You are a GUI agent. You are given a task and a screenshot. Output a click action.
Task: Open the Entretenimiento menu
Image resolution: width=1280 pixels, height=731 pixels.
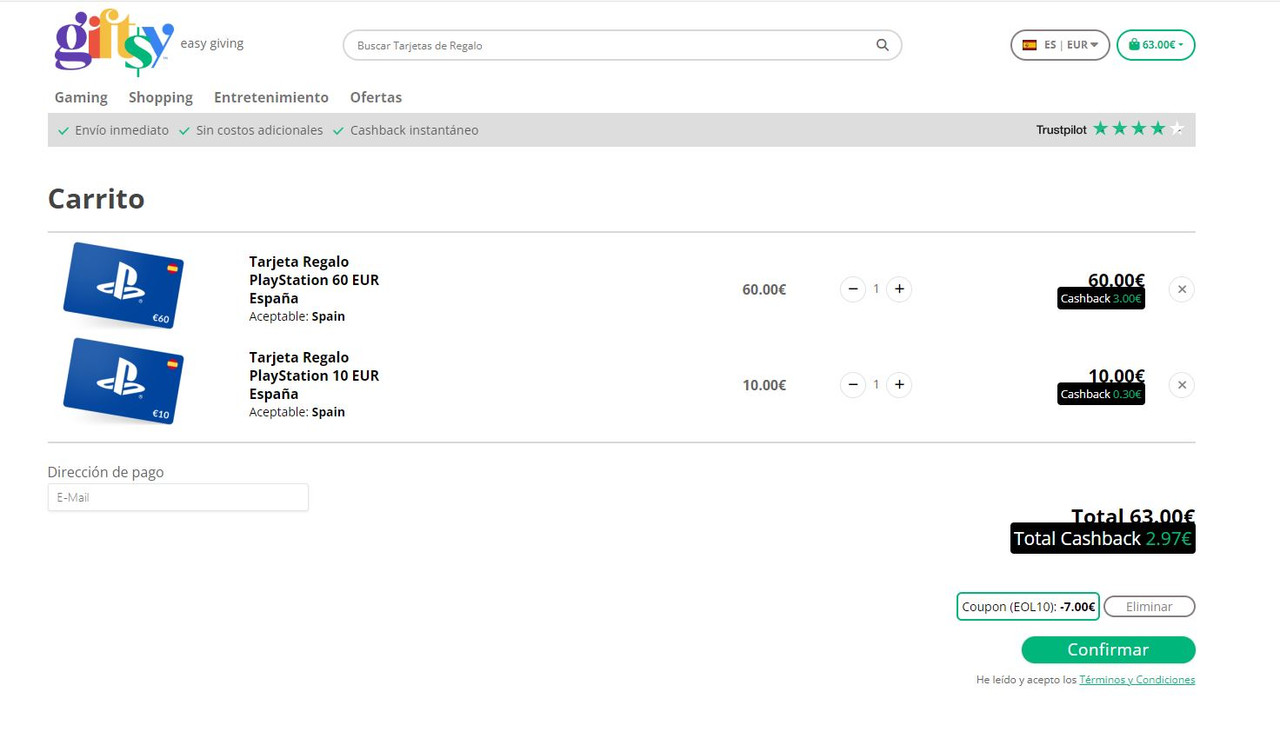(x=271, y=97)
